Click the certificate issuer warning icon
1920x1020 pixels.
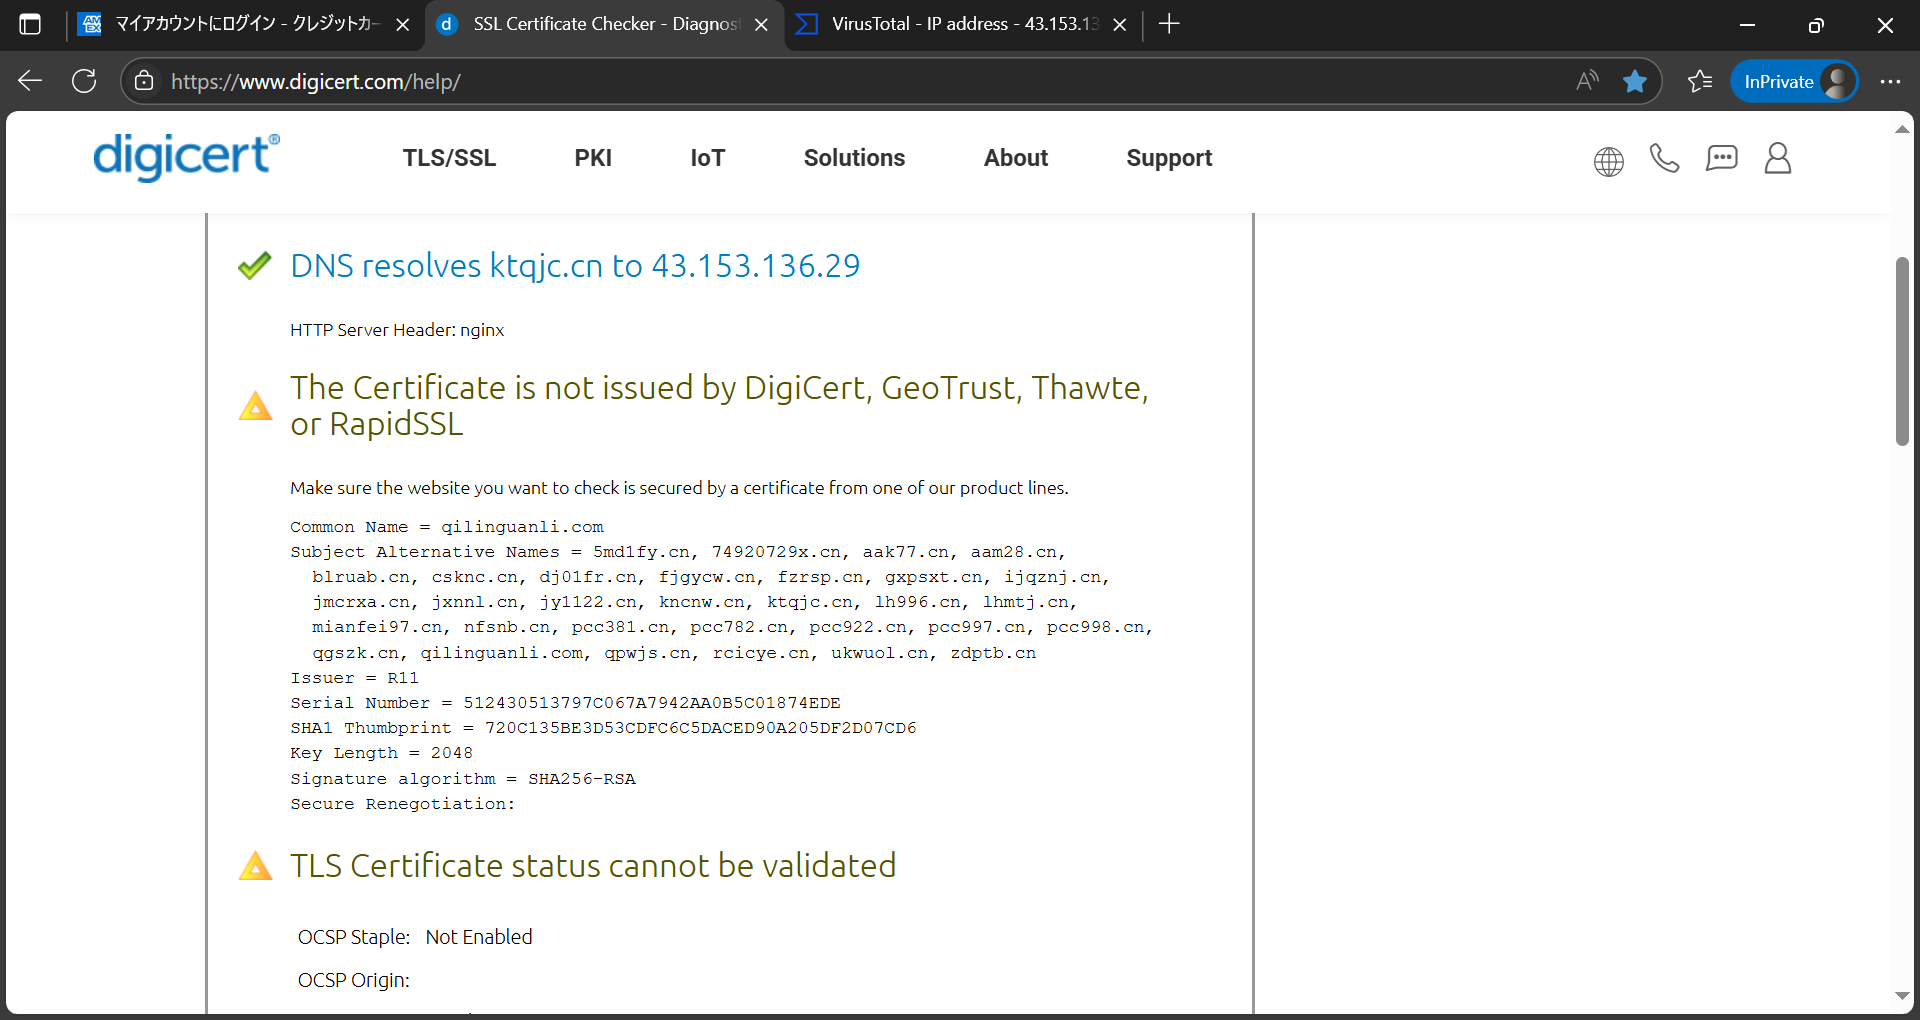click(255, 406)
